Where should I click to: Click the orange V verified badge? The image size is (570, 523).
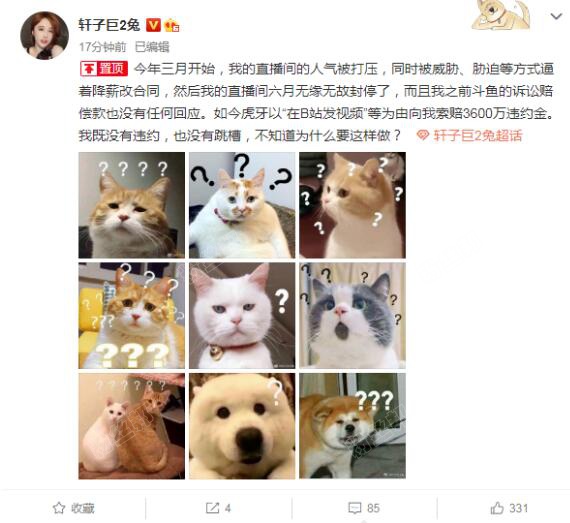[153, 25]
